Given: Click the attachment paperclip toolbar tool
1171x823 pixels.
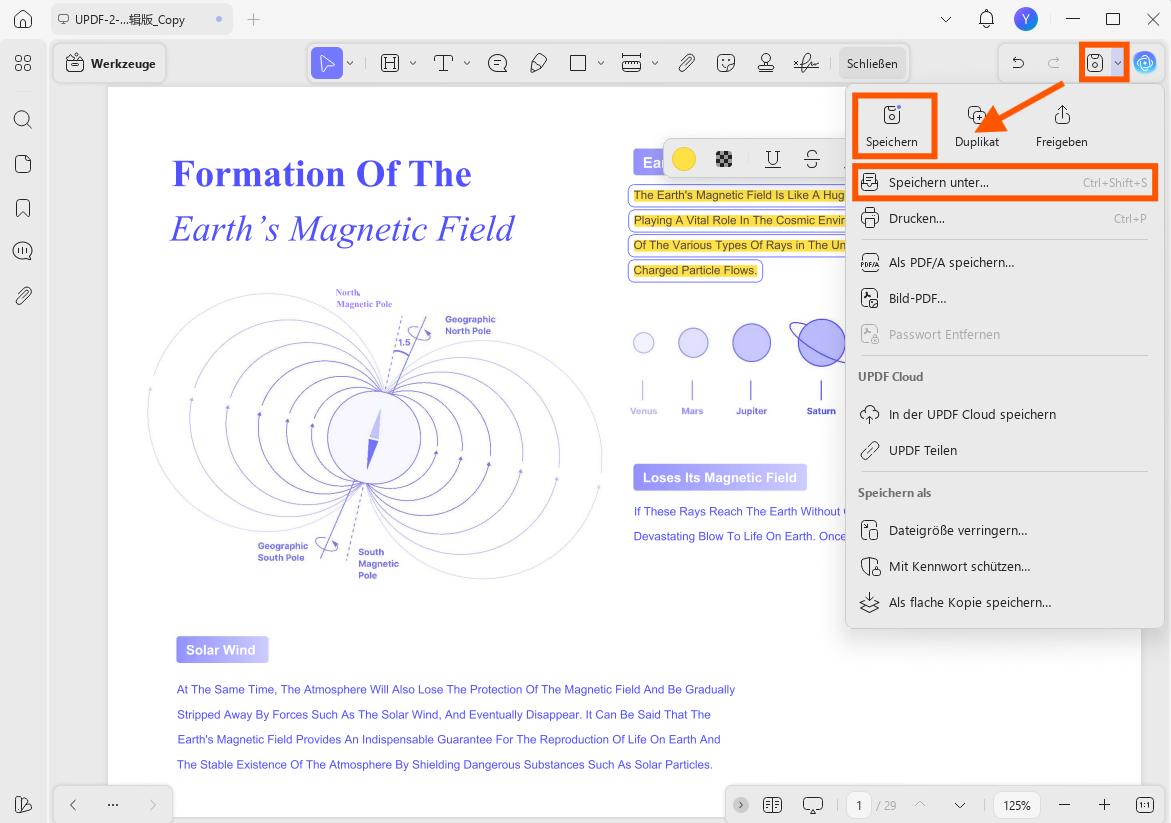Looking at the screenshot, I should (686, 63).
